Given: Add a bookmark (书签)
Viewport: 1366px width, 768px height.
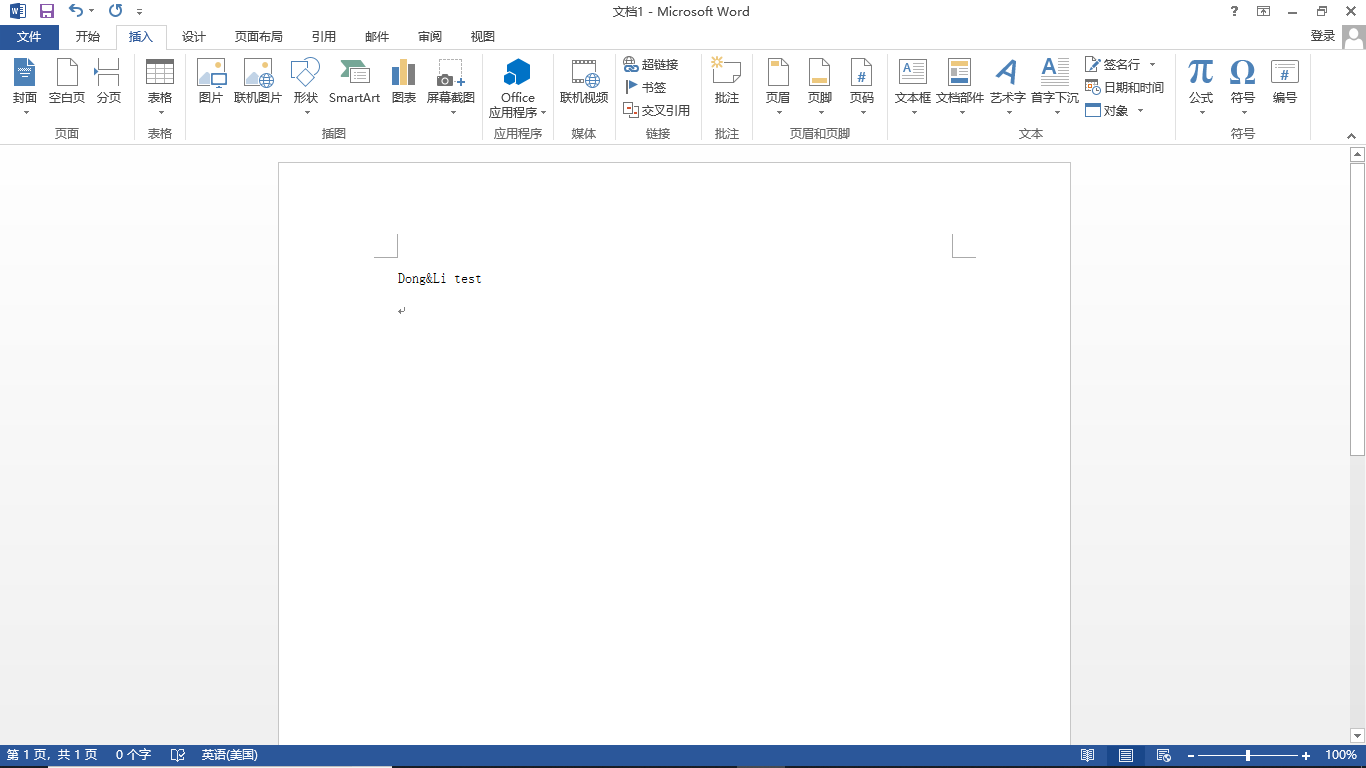Looking at the screenshot, I should coord(645,87).
